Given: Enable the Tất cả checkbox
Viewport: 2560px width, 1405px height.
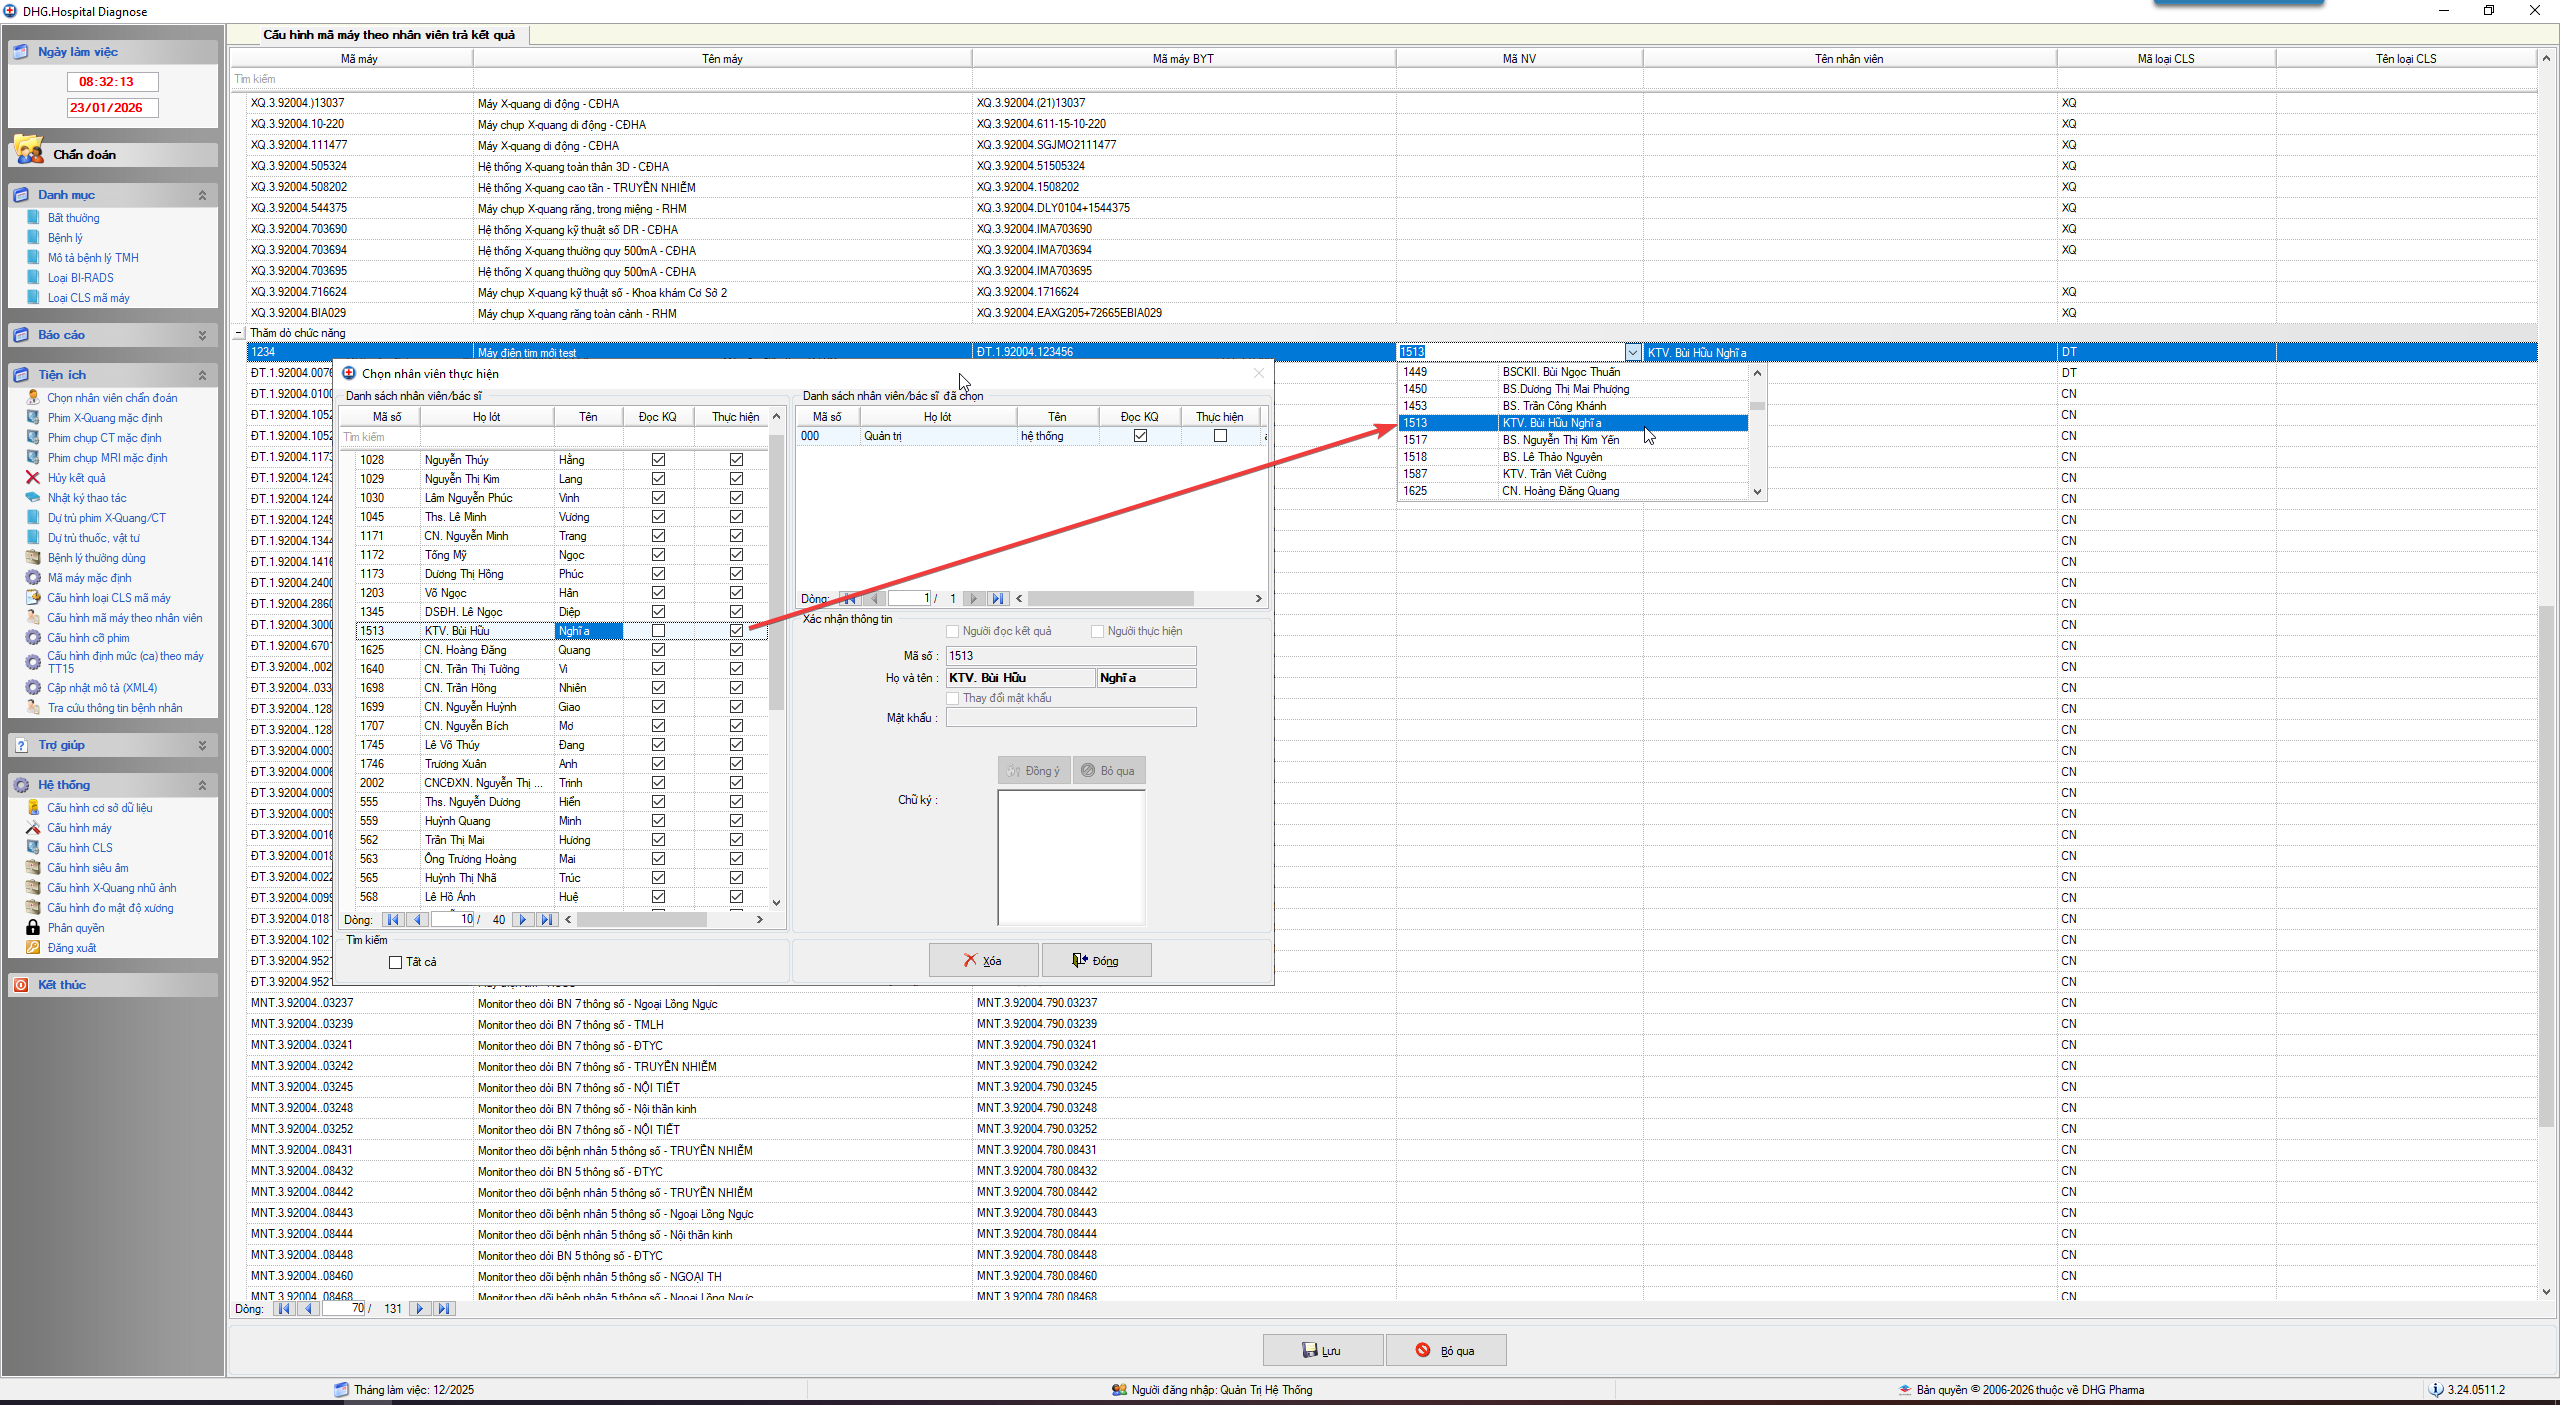Looking at the screenshot, I should coord(396,962).
